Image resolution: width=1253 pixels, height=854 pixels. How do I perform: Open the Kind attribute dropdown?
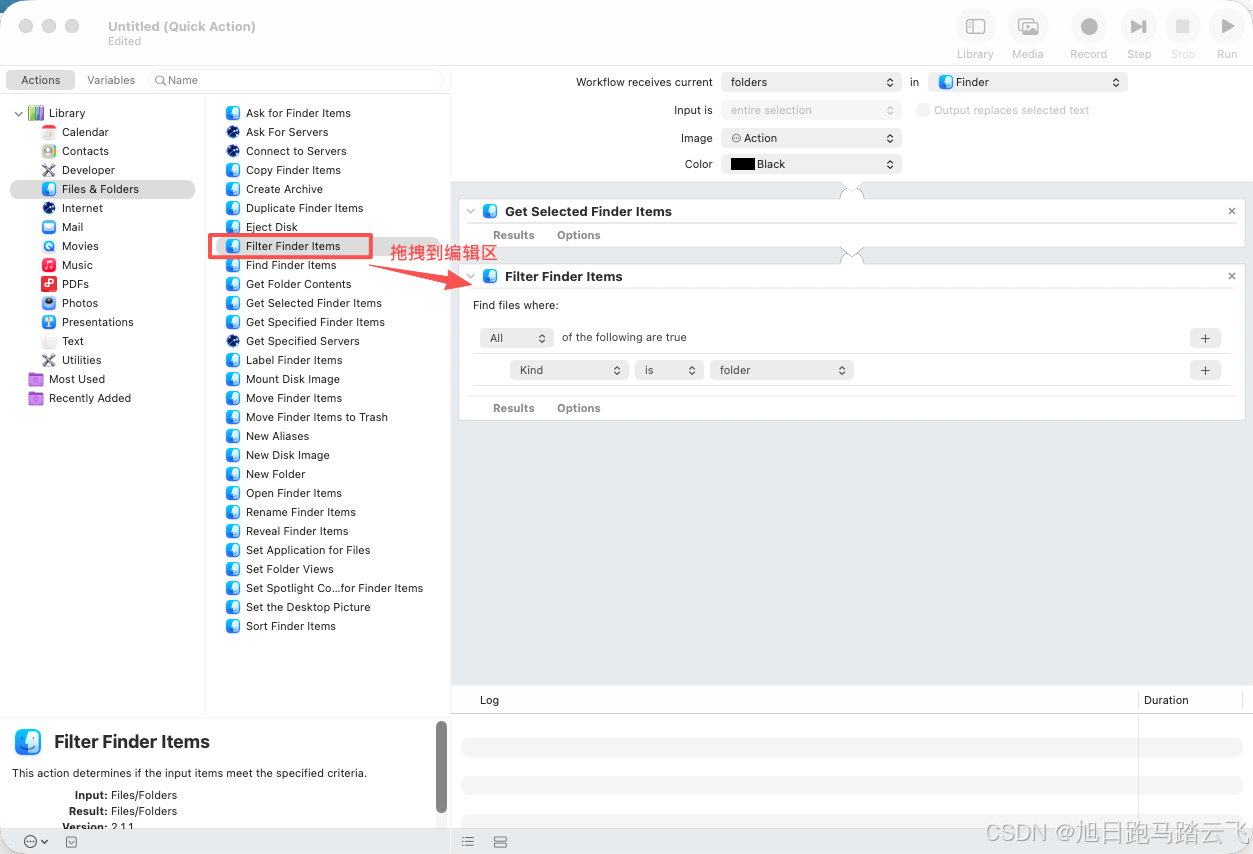[568, 370]
